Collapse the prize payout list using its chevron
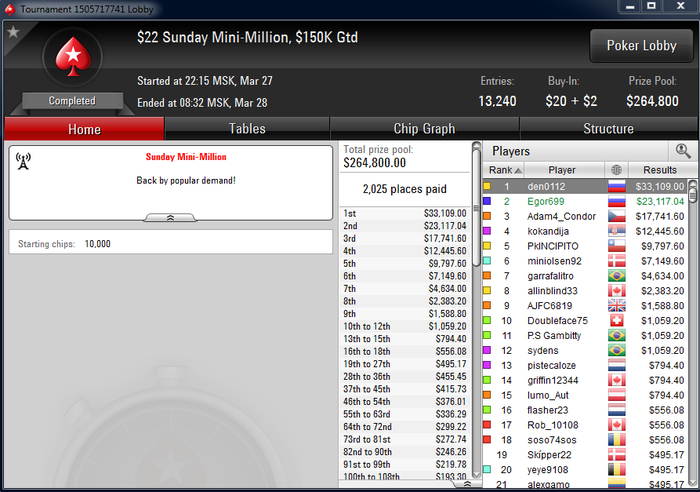 coord(467,484)
